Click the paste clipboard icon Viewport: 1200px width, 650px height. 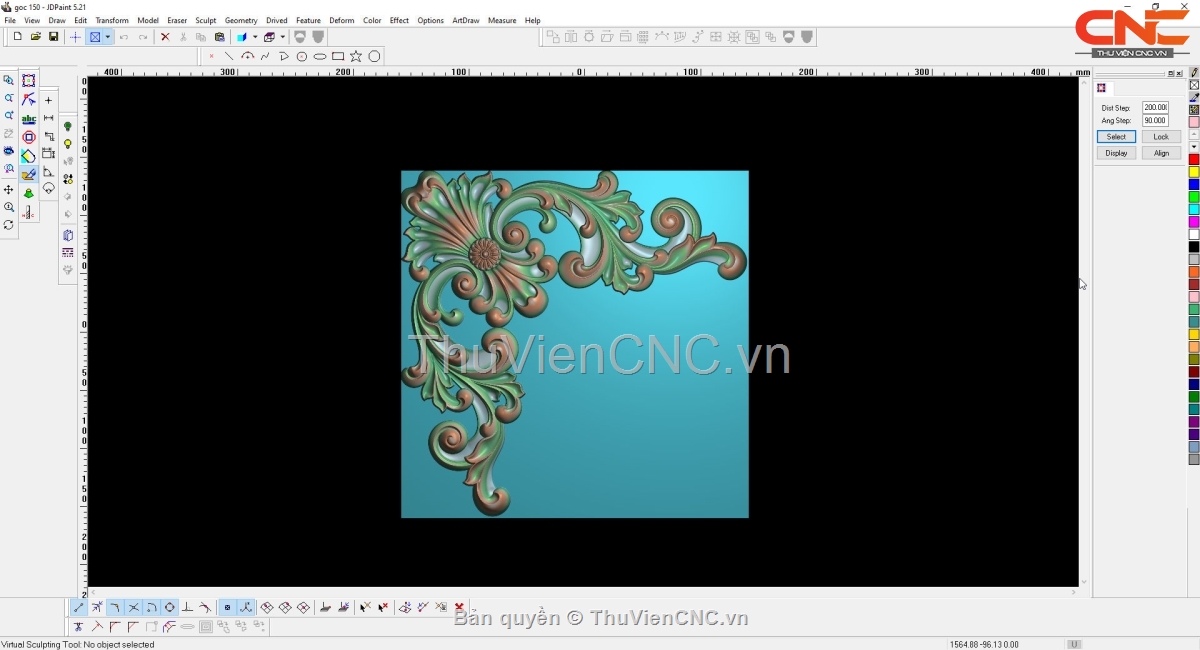tap(219, 37)
